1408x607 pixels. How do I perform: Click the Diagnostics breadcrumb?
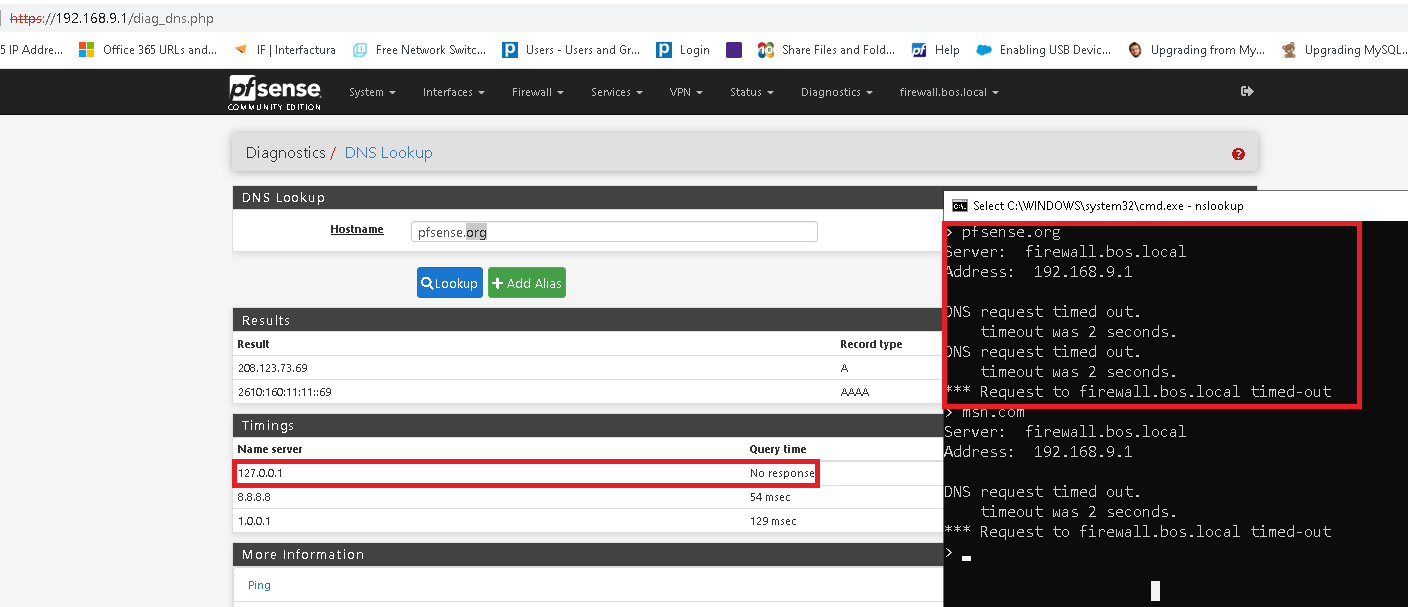pos(285,153)
